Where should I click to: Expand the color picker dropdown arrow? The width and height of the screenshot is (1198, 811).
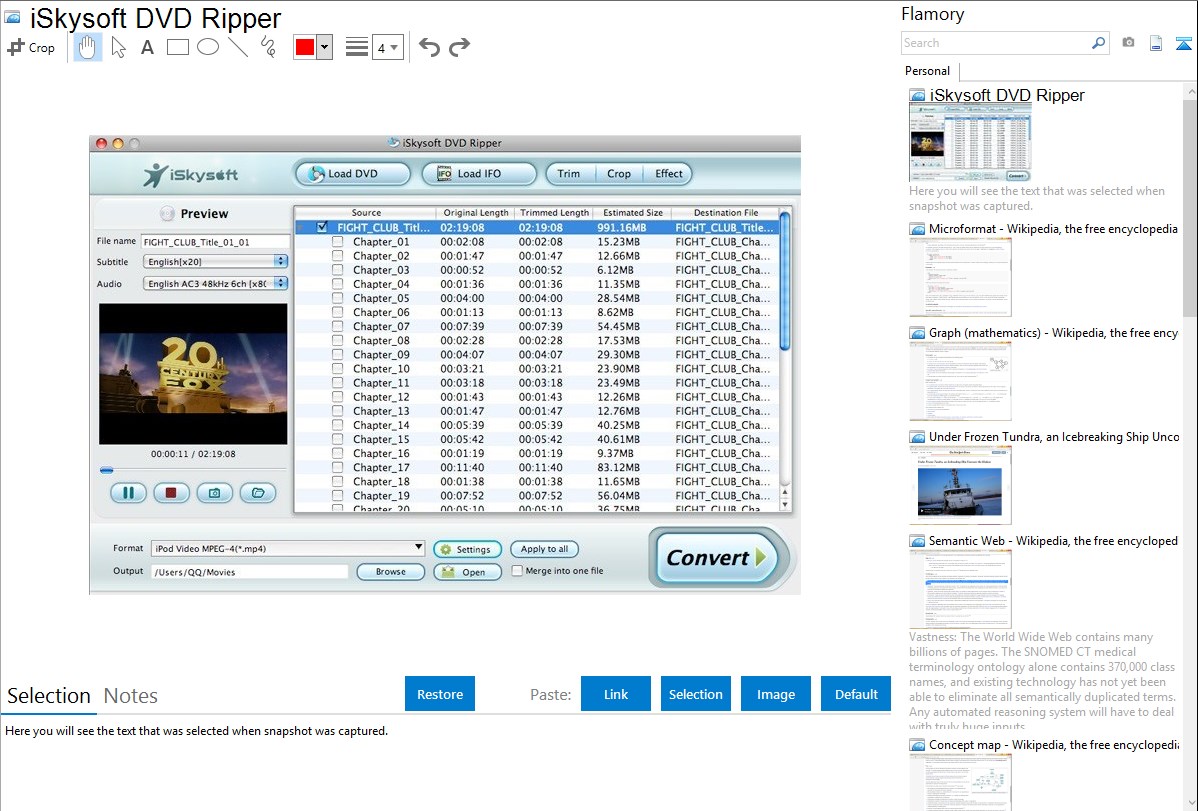(324, 47)
